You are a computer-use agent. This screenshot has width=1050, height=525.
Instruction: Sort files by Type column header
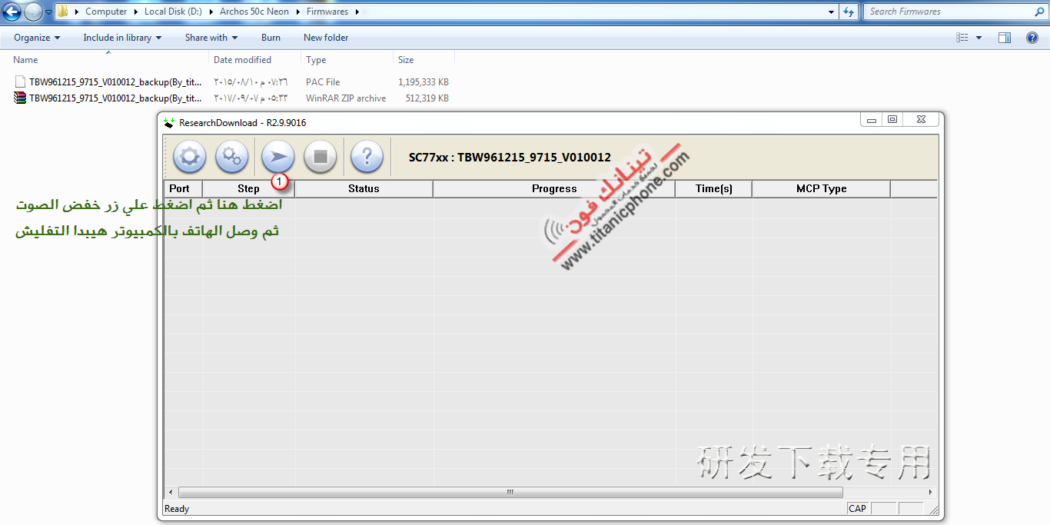coord(316,60)
